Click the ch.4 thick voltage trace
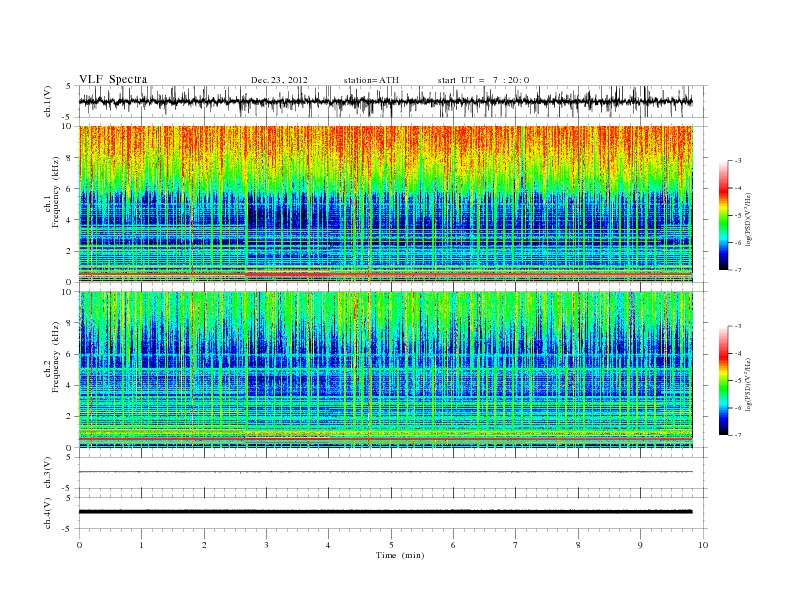This screenshot has width=792, height=612. 385,512
